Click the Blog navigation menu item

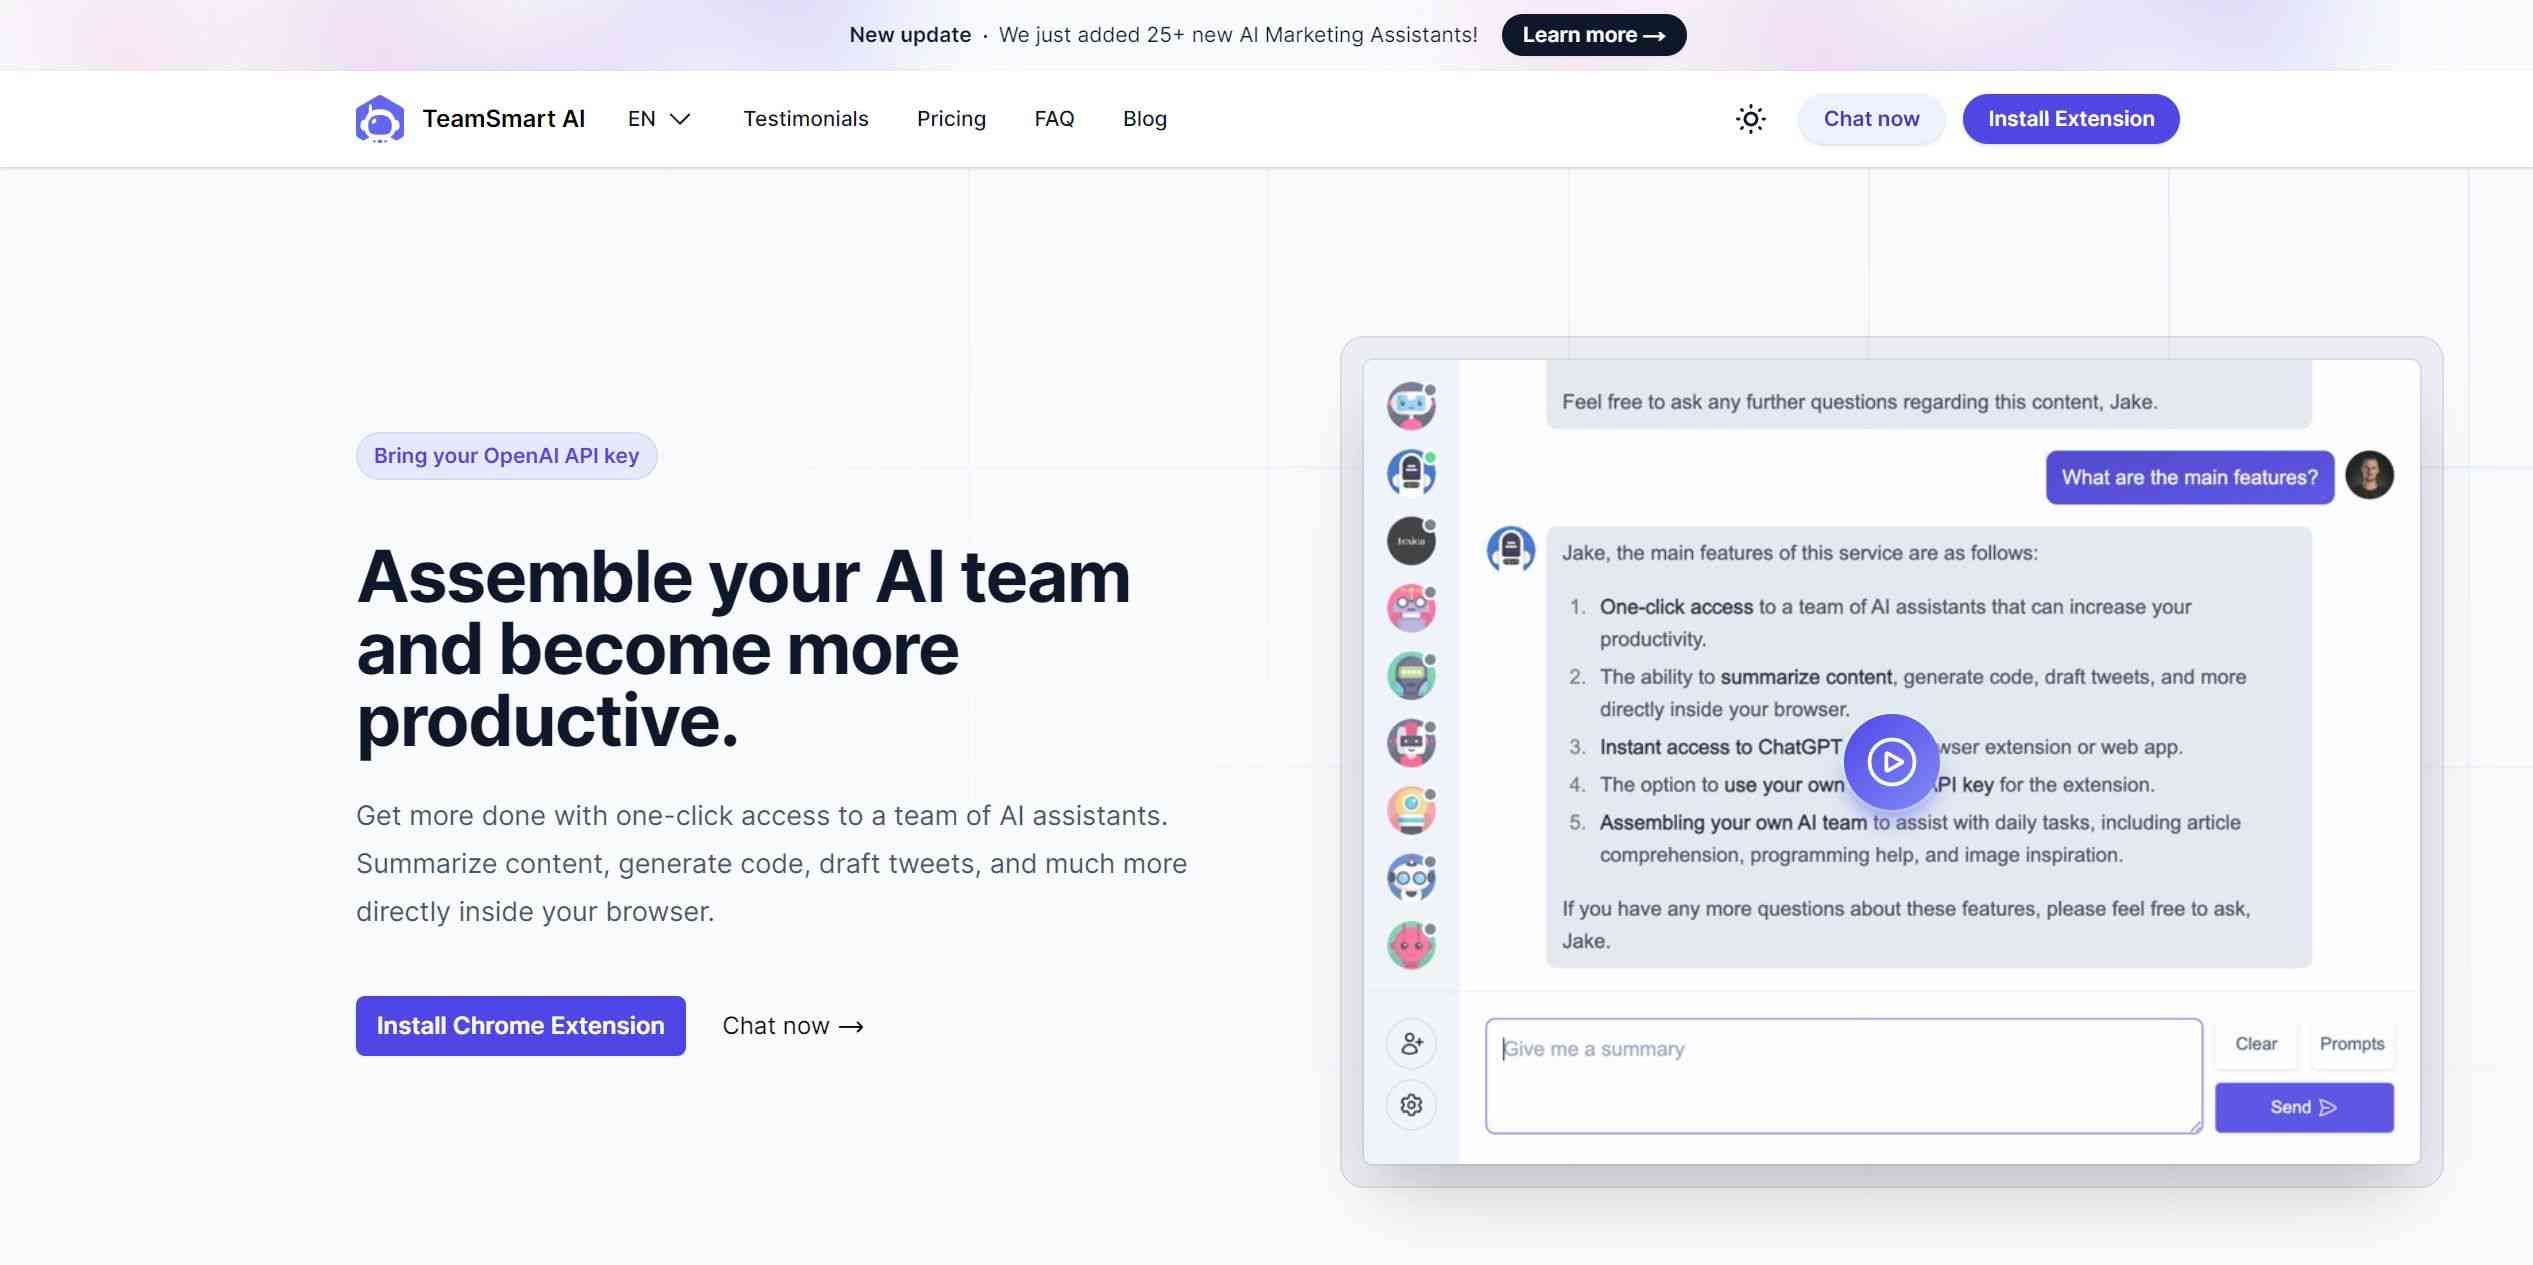[1145, 118]
